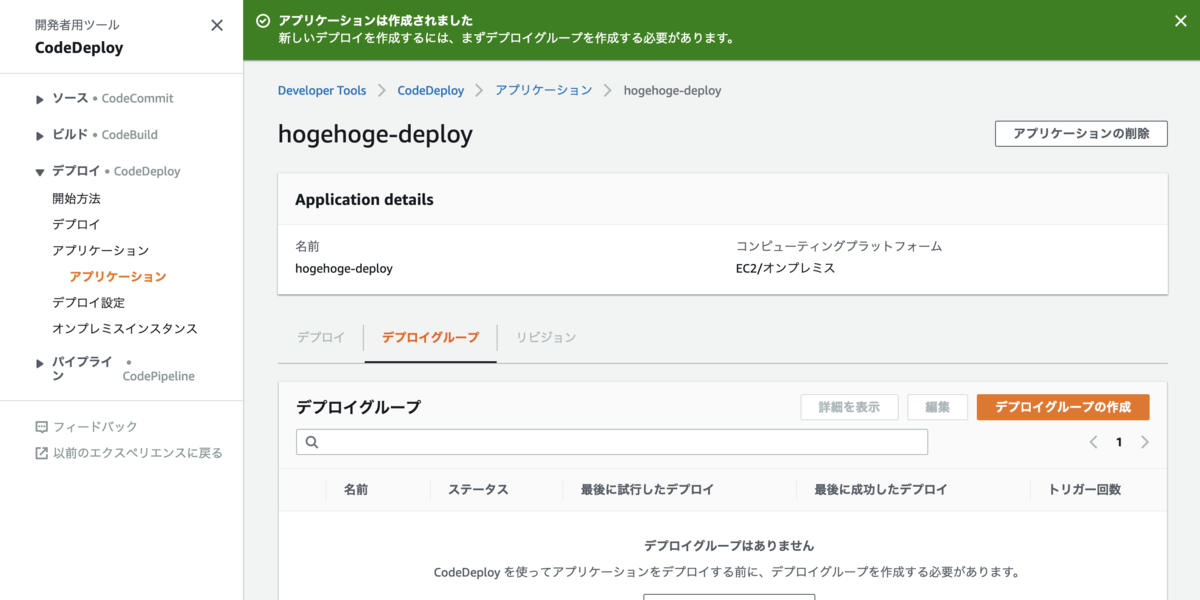Select page number 1 in pagination
This screenshot has width=1200, height=600.
coord(1119,442)
